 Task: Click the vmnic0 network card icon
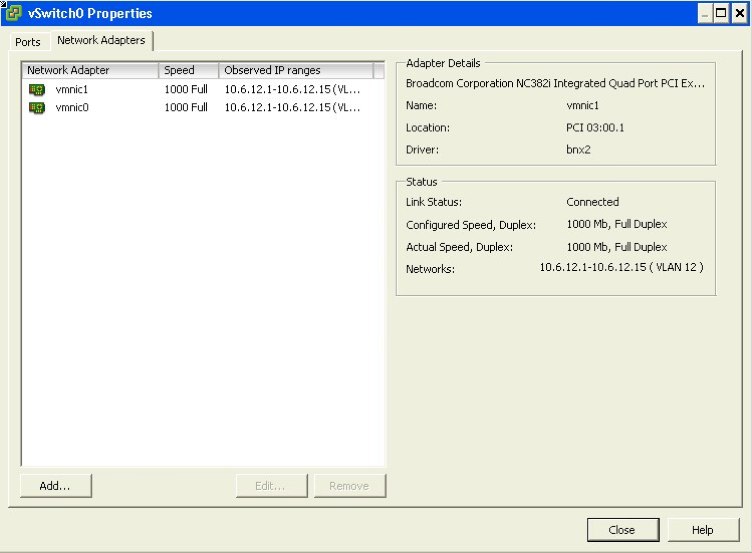37,108
